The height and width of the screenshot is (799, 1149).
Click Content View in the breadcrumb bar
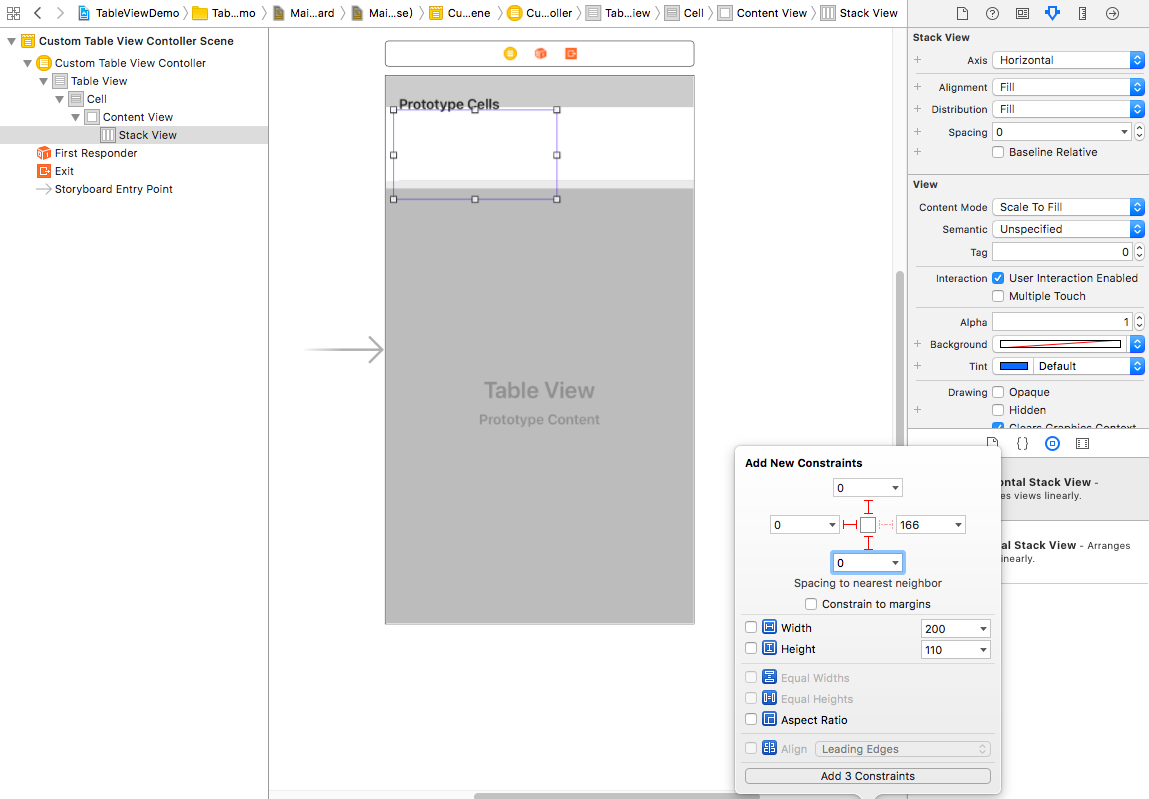point(770,13)
